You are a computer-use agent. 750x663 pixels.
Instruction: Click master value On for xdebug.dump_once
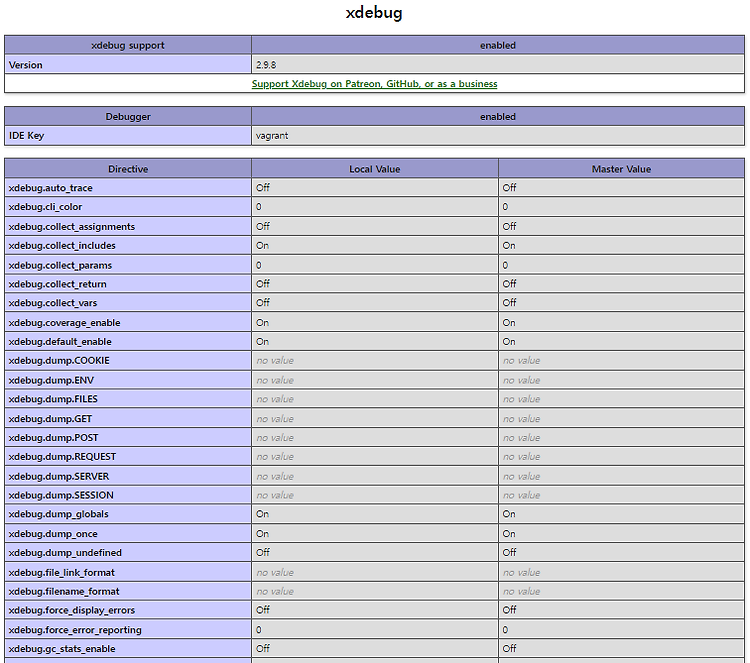click(509, 534)
